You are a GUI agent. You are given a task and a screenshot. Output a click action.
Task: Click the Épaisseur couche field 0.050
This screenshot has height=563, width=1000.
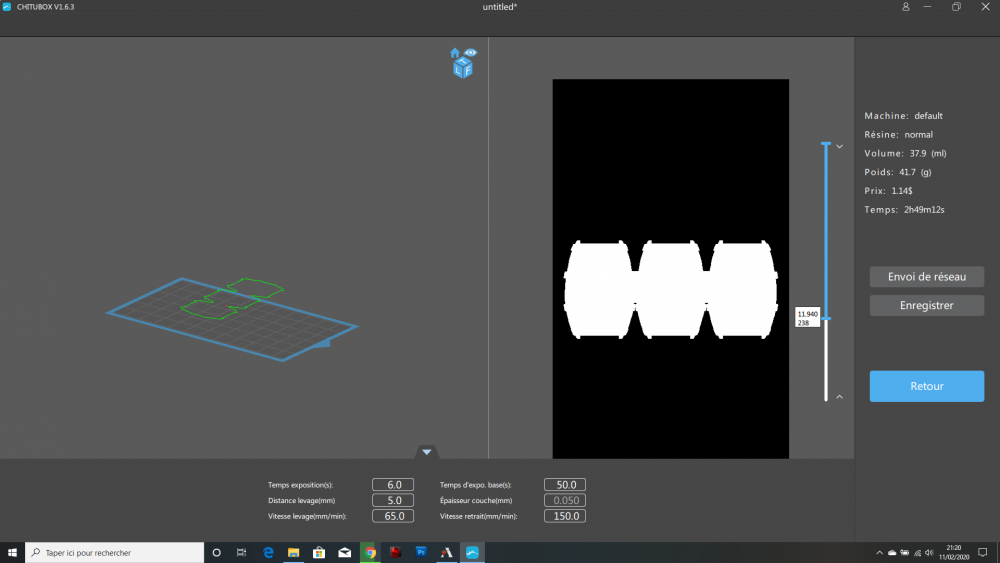coord(565,501)
